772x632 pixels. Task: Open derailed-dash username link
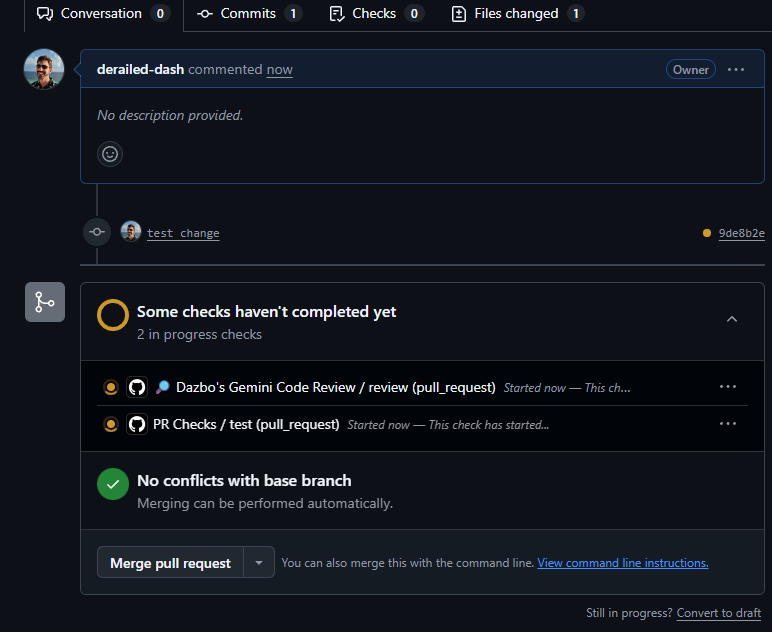140,69
